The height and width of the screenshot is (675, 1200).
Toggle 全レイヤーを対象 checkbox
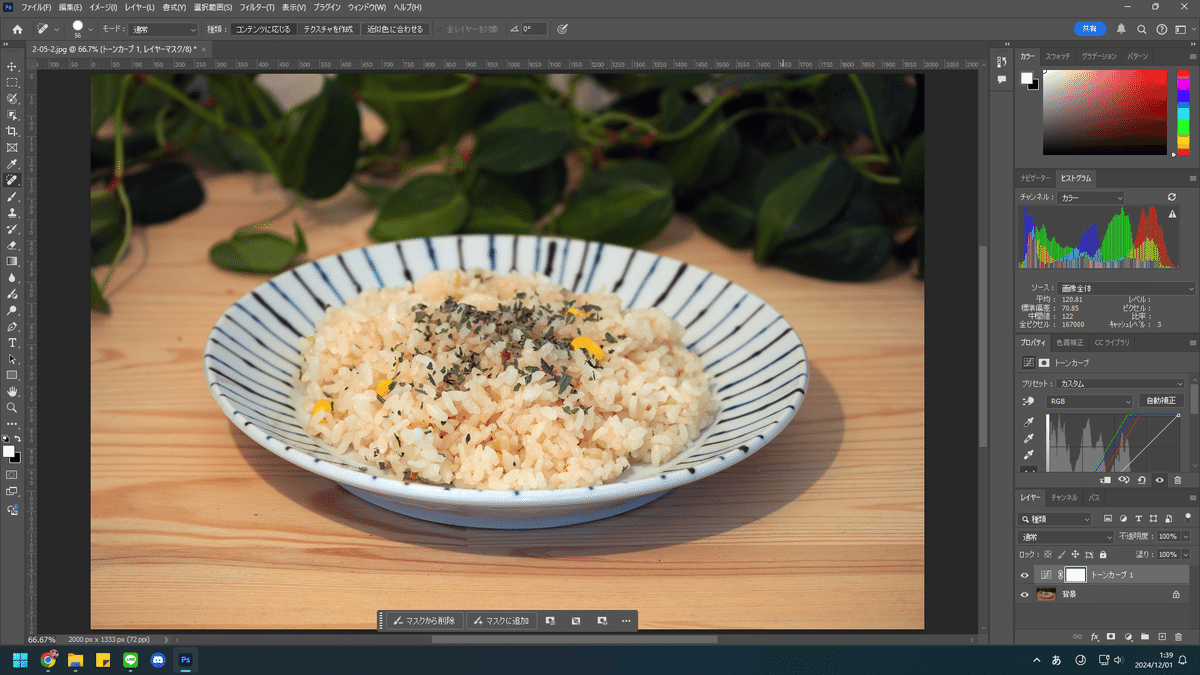tap(440, 29)
